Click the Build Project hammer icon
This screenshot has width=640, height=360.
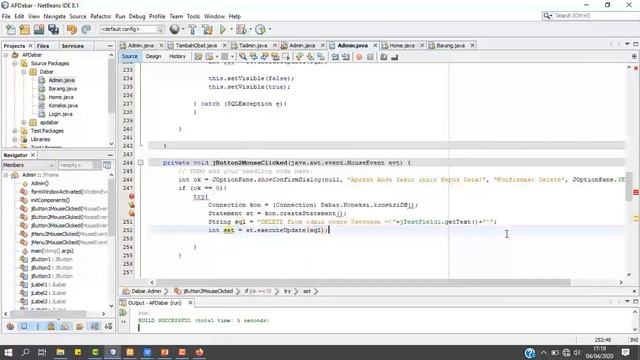pos(192,29)
